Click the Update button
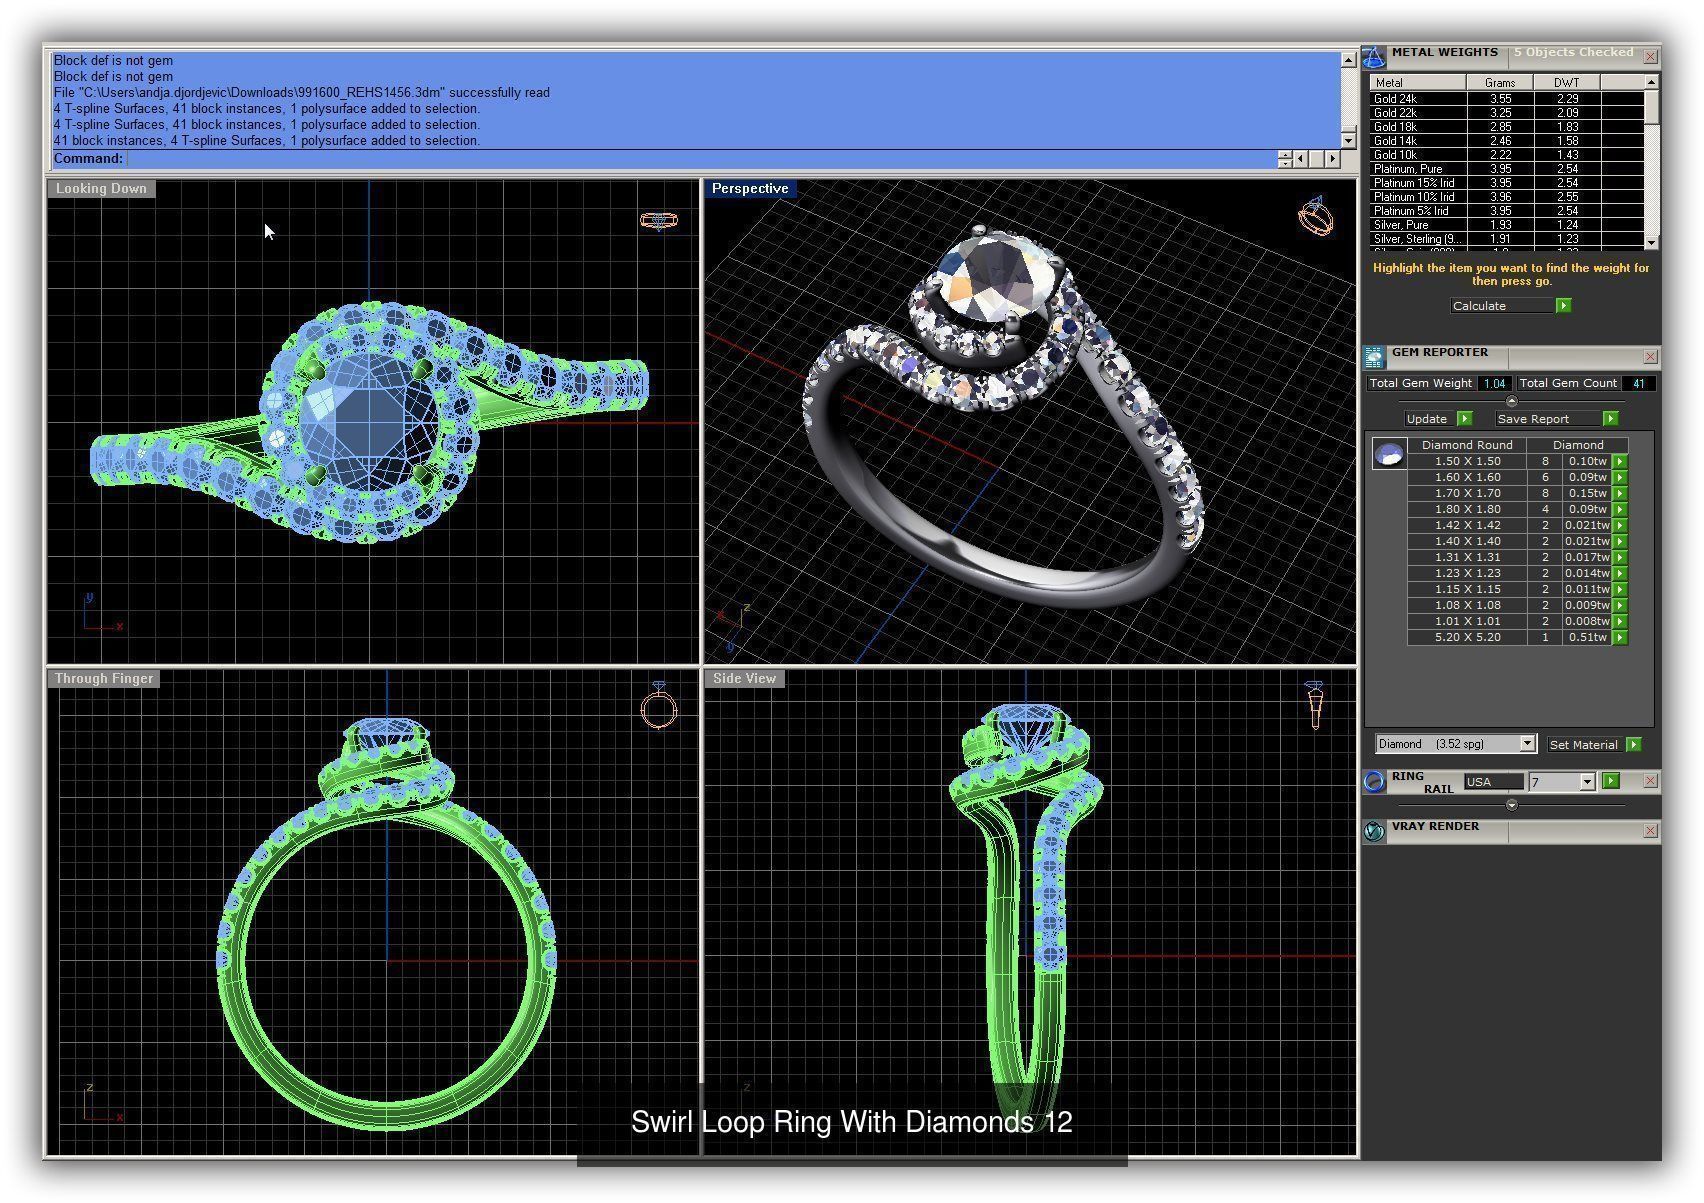The width and height of the screenshot is (1704, 1203). pyautogui.click(x=1430, y=419)
